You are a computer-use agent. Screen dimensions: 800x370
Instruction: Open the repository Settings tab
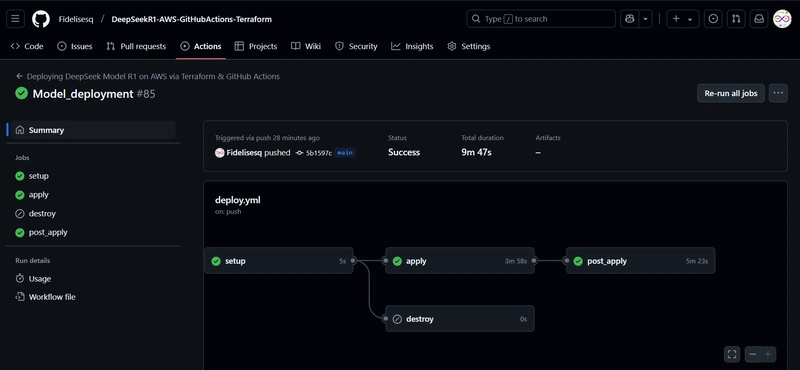pyautogui.click(x=469, y=46)
